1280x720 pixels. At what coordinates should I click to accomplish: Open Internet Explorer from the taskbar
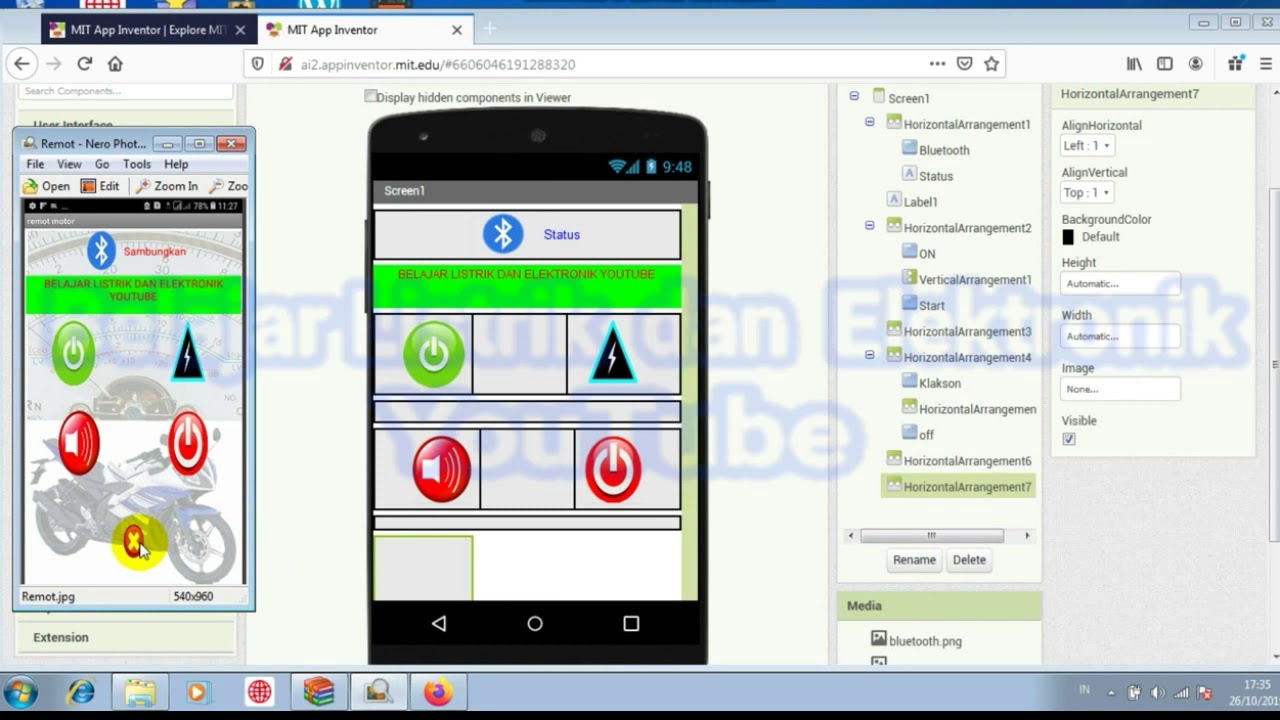pos(80,692)
